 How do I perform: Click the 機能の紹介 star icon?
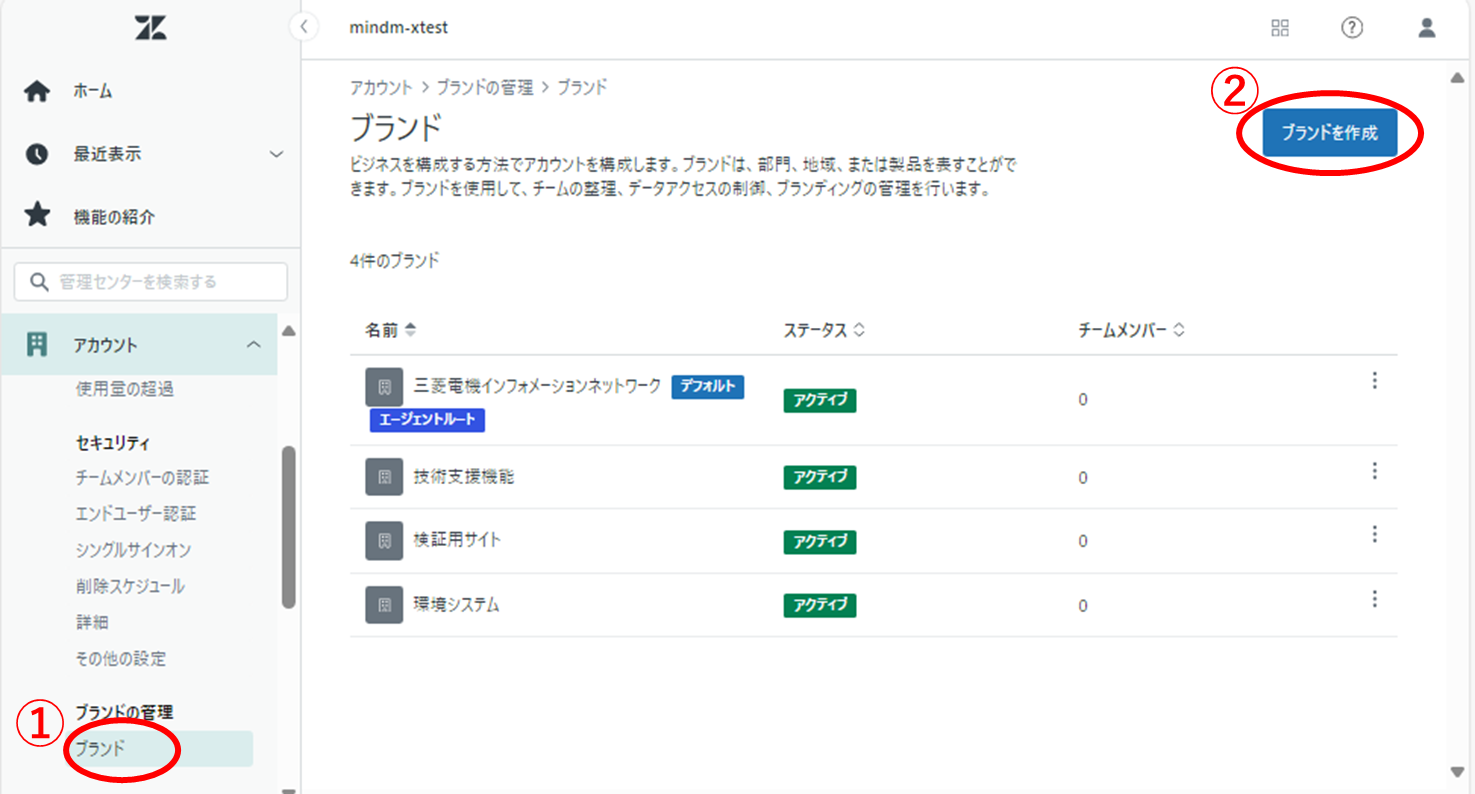(37, 216)
